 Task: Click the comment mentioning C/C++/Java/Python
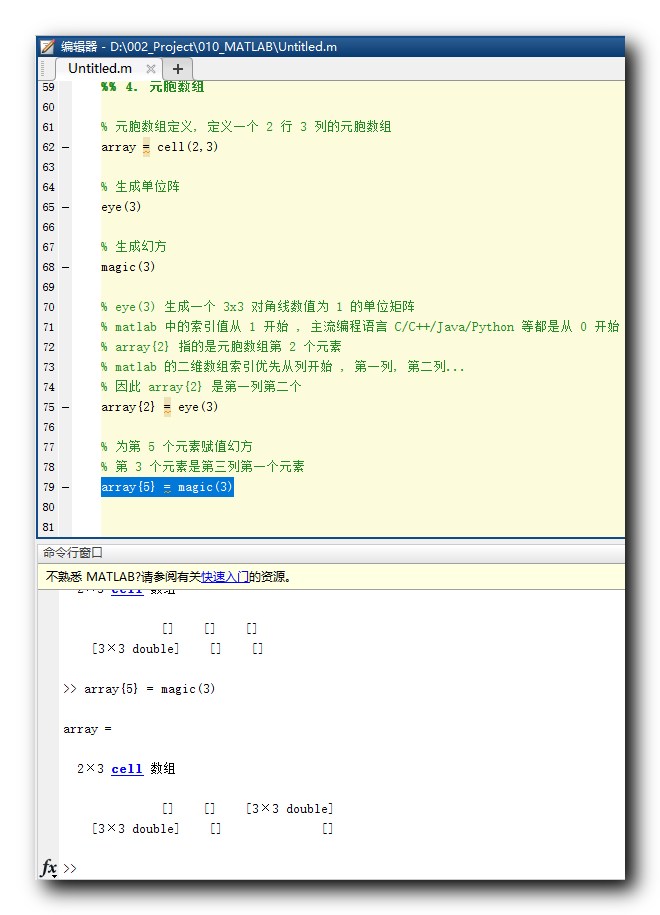360,327
